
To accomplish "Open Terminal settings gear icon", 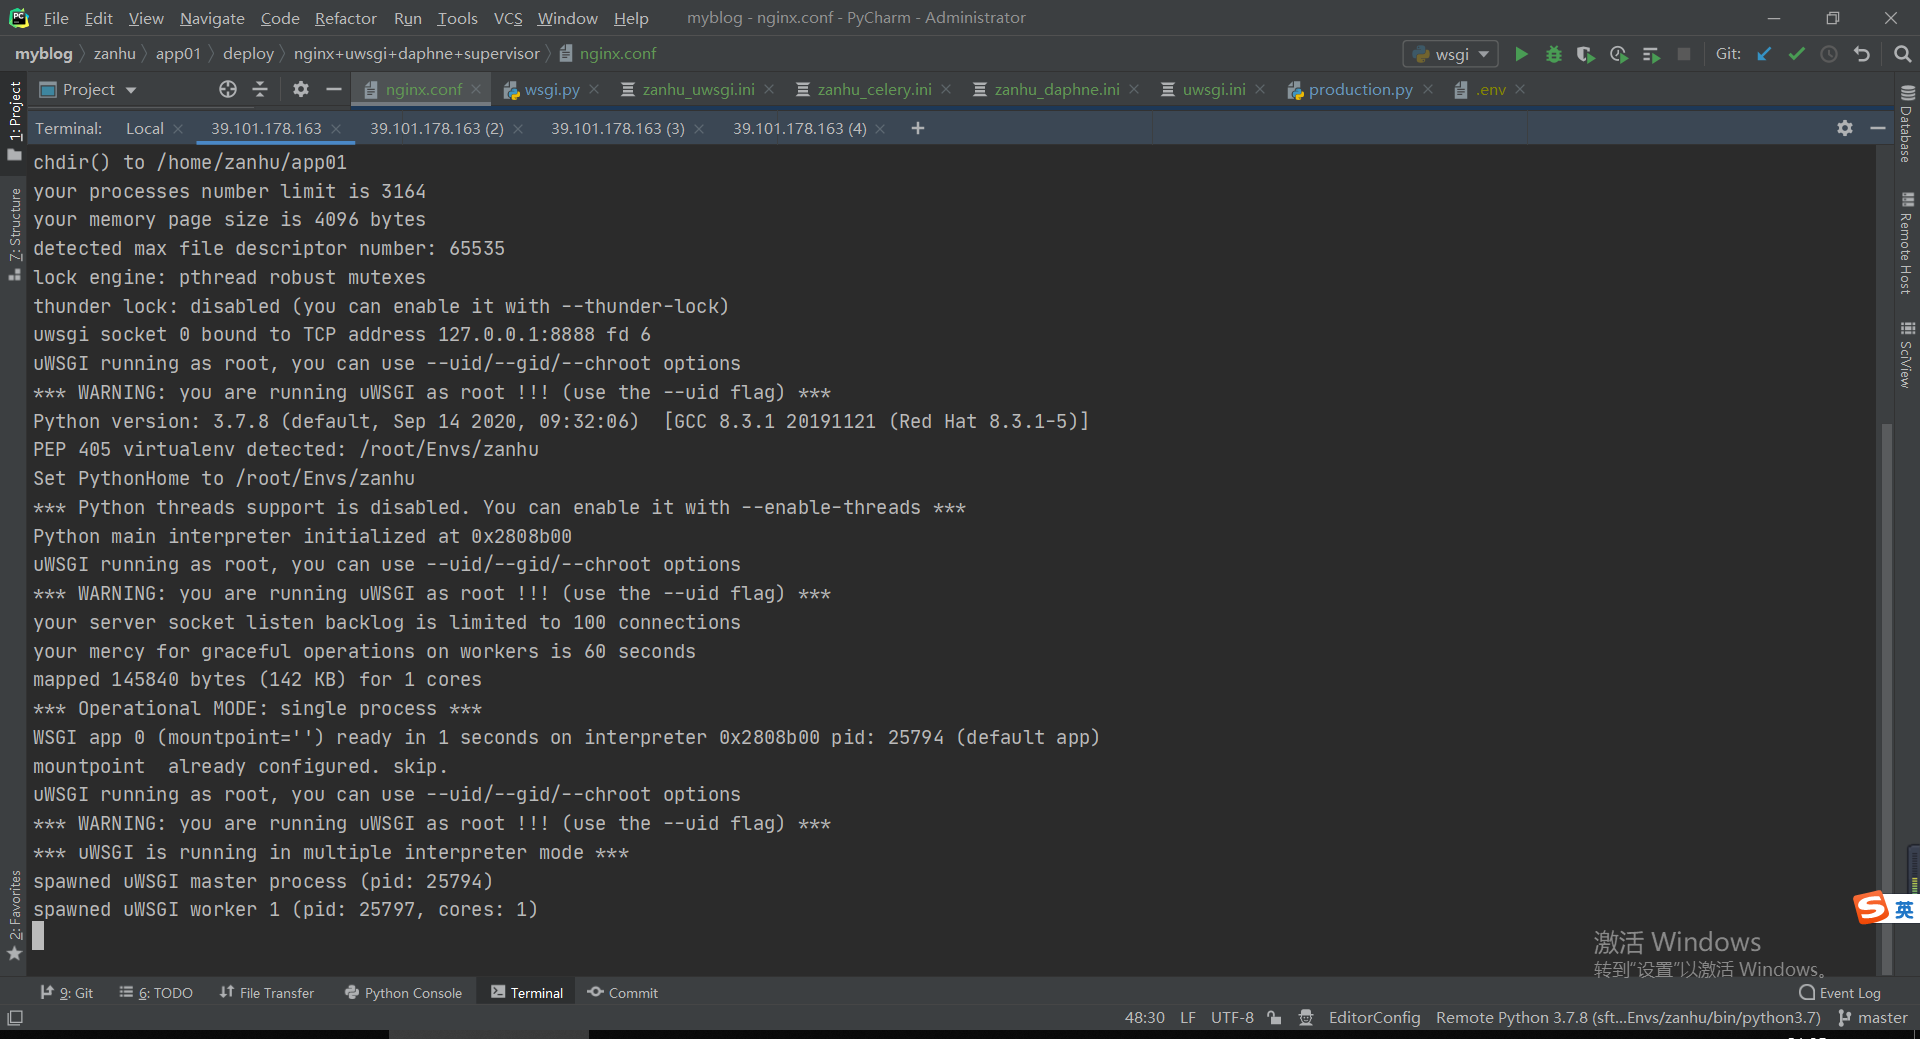I will pos(1845,128).
